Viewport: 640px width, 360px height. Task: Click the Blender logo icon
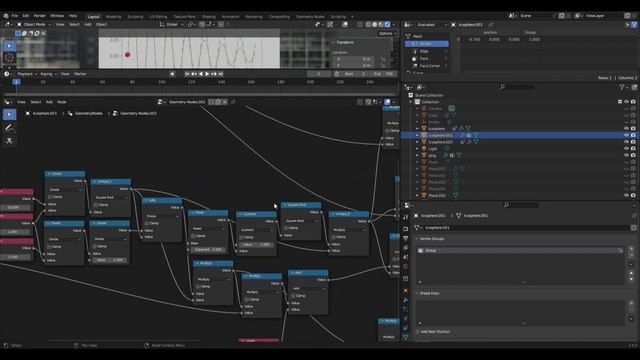[6, 16]
